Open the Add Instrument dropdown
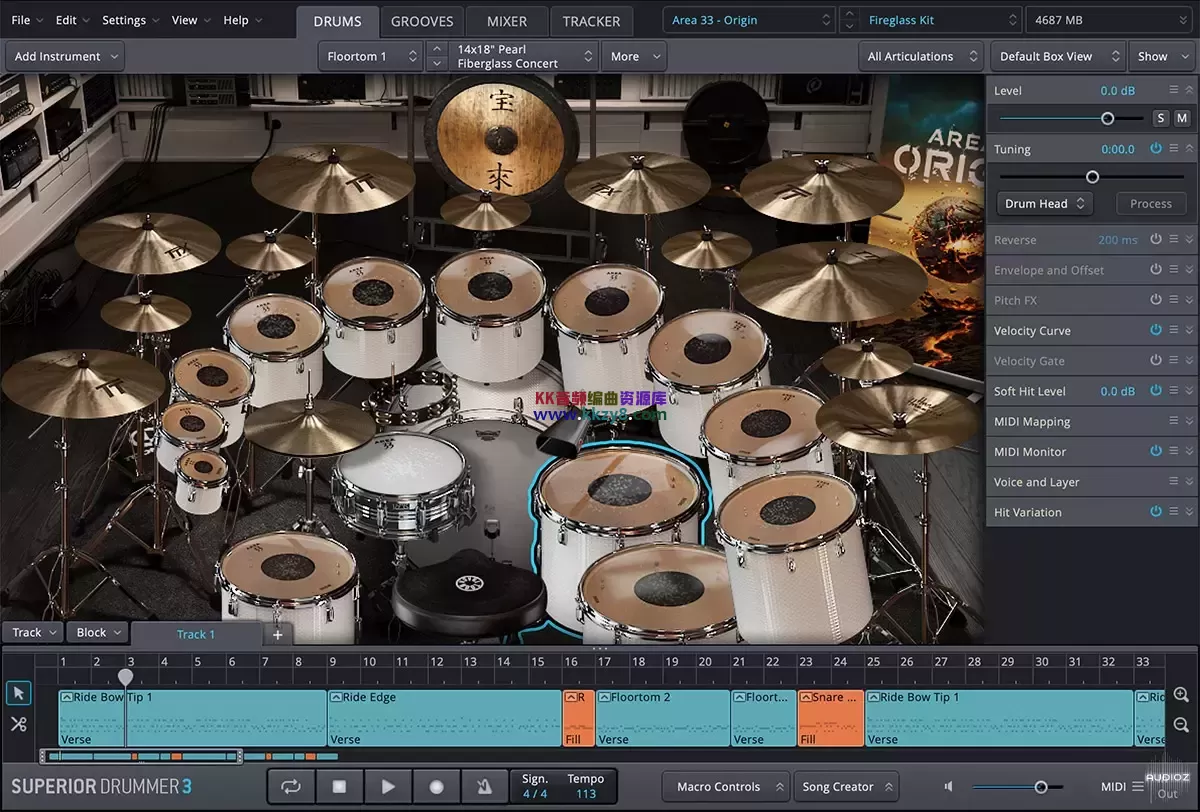Image resolution: width=1200 pixels, height=812 pixels. point(65,56)
